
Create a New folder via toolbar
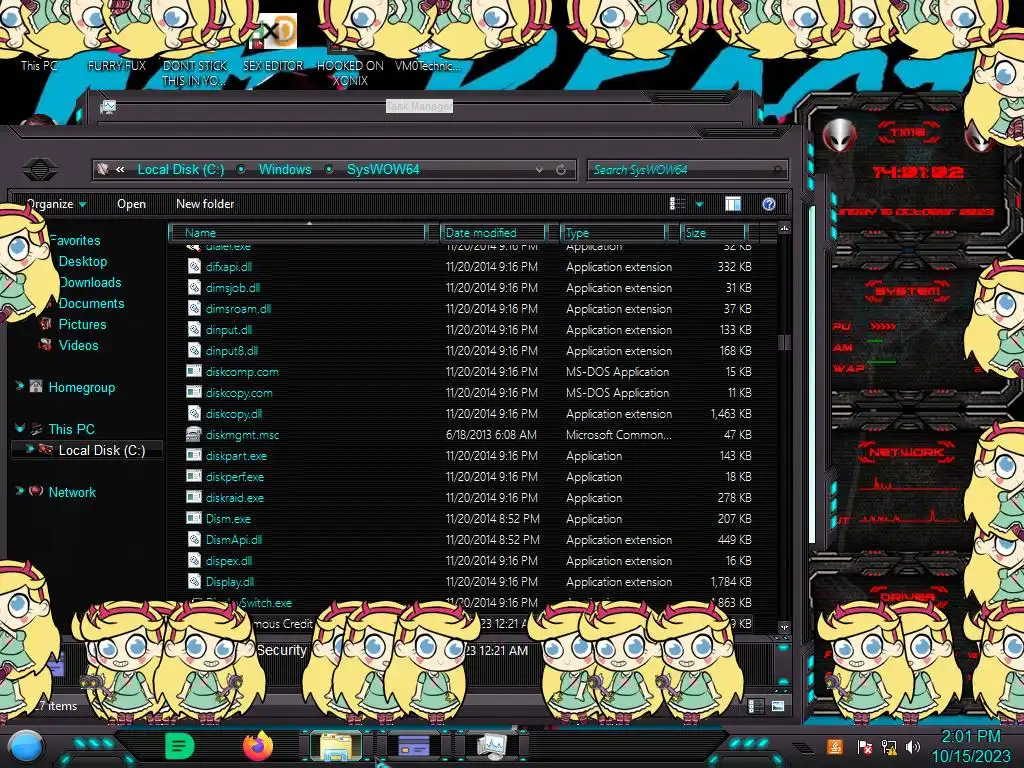(205, 204)
